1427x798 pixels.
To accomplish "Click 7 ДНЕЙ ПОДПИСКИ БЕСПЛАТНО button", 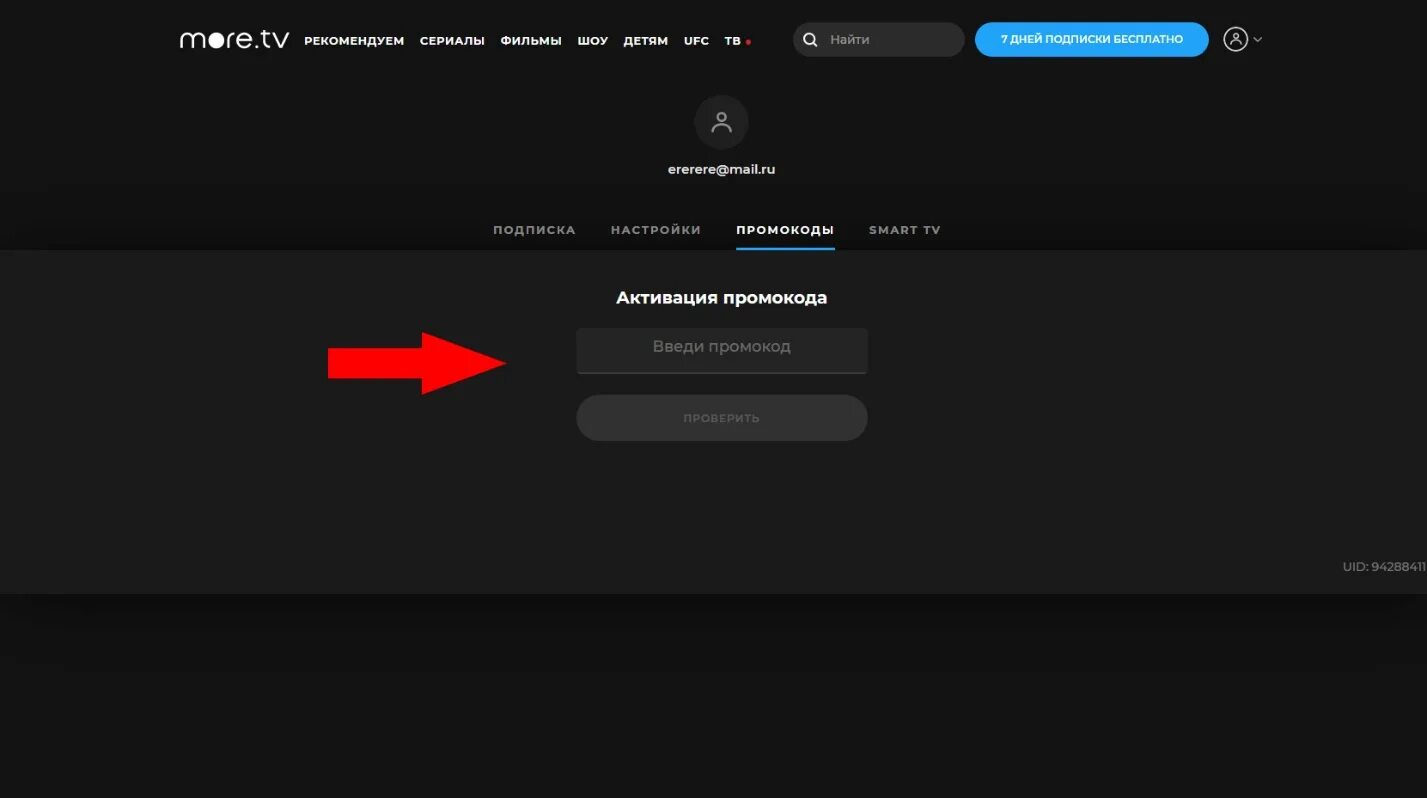I will [x=1092, y=39].
